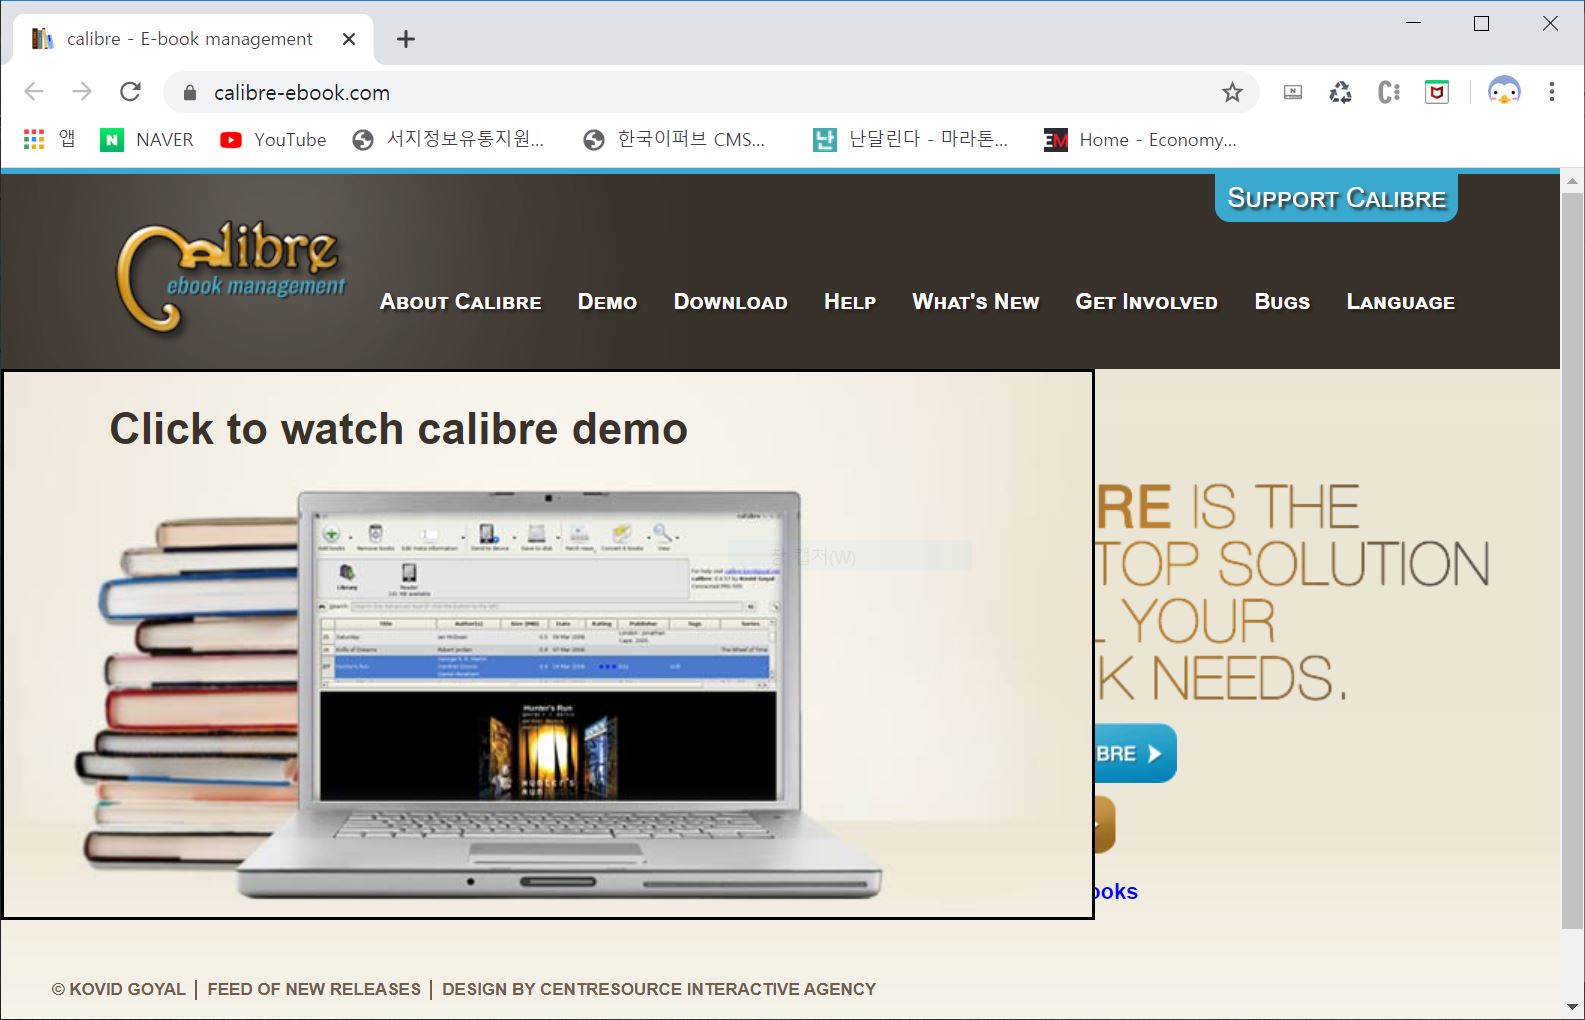Select the calibre - E-book management tab

[192, 39]
